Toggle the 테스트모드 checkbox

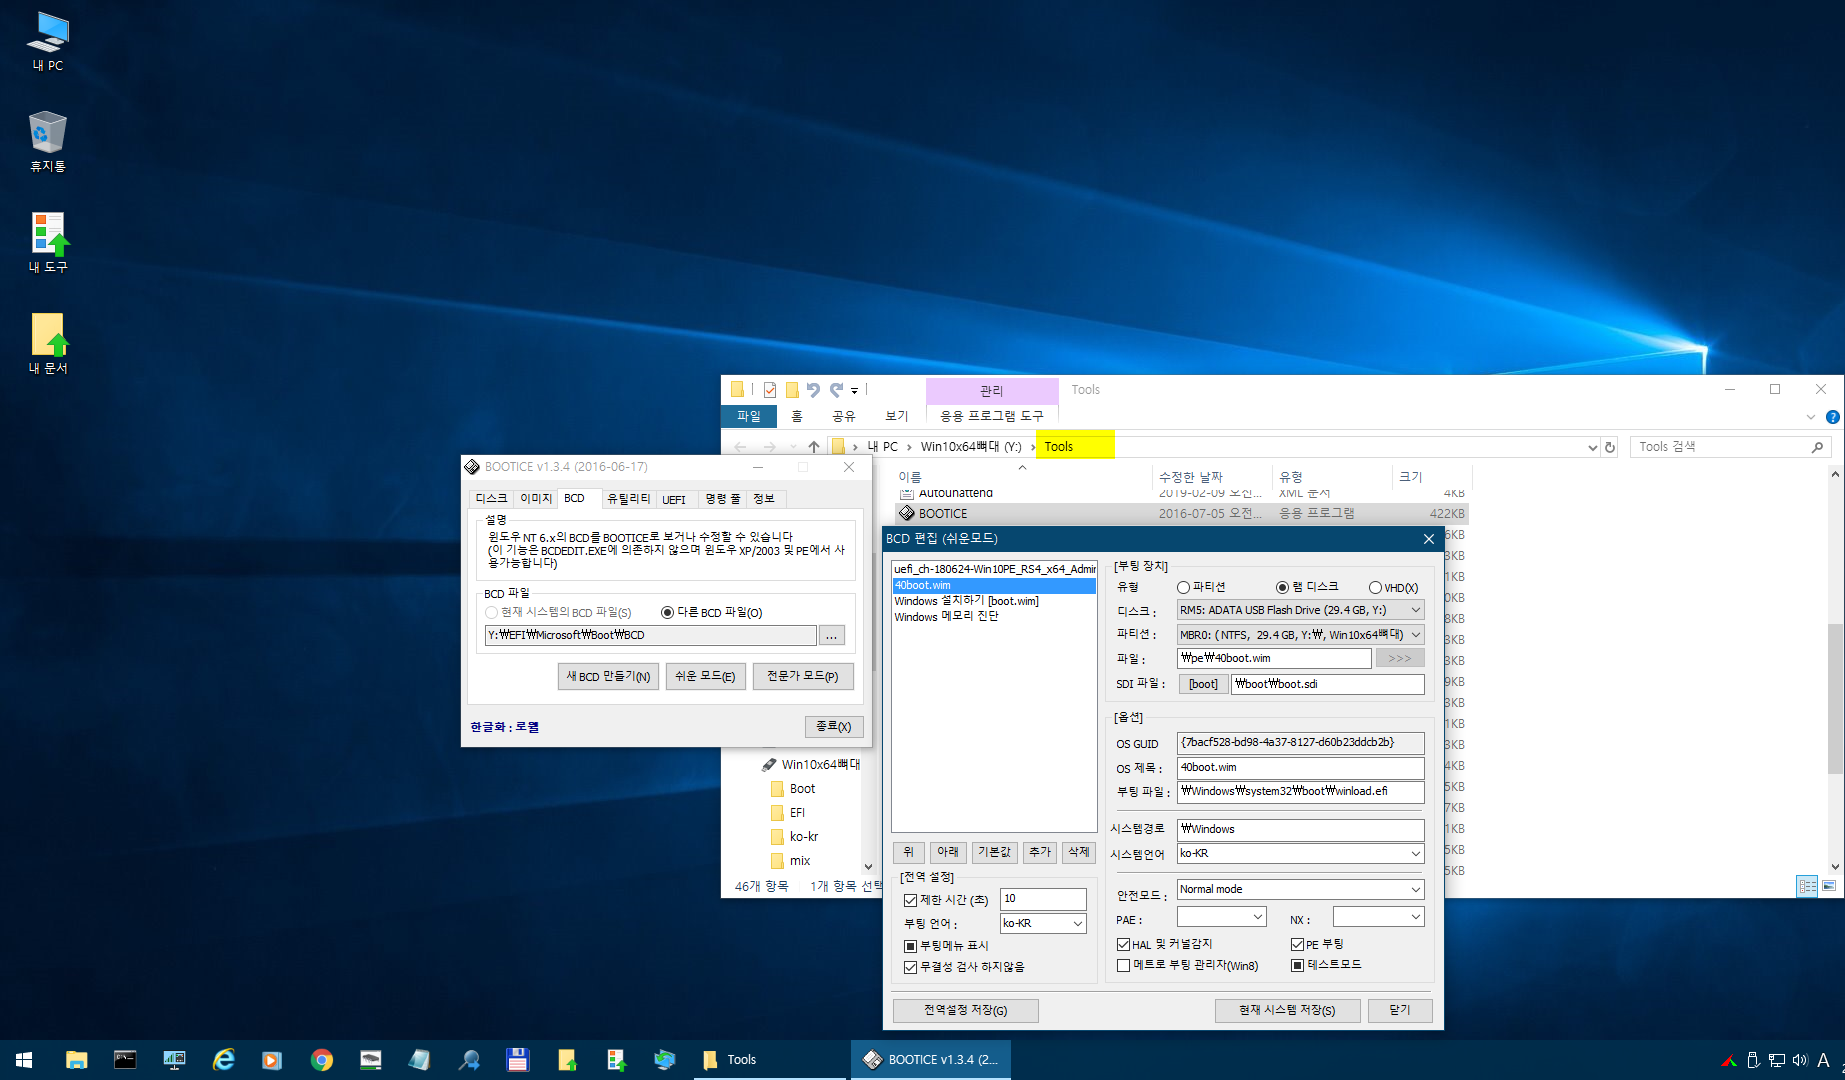(1297, 965)
